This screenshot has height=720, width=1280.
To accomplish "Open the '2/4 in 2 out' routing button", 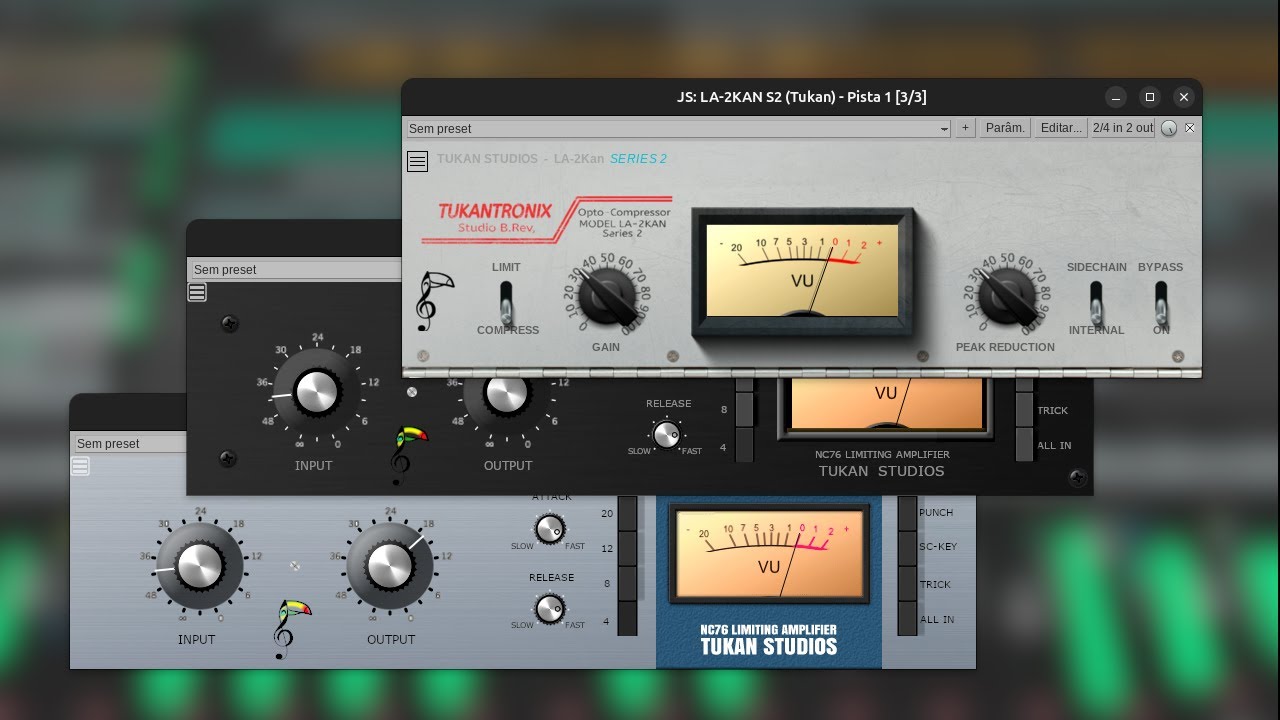I will pos(1123,128).
